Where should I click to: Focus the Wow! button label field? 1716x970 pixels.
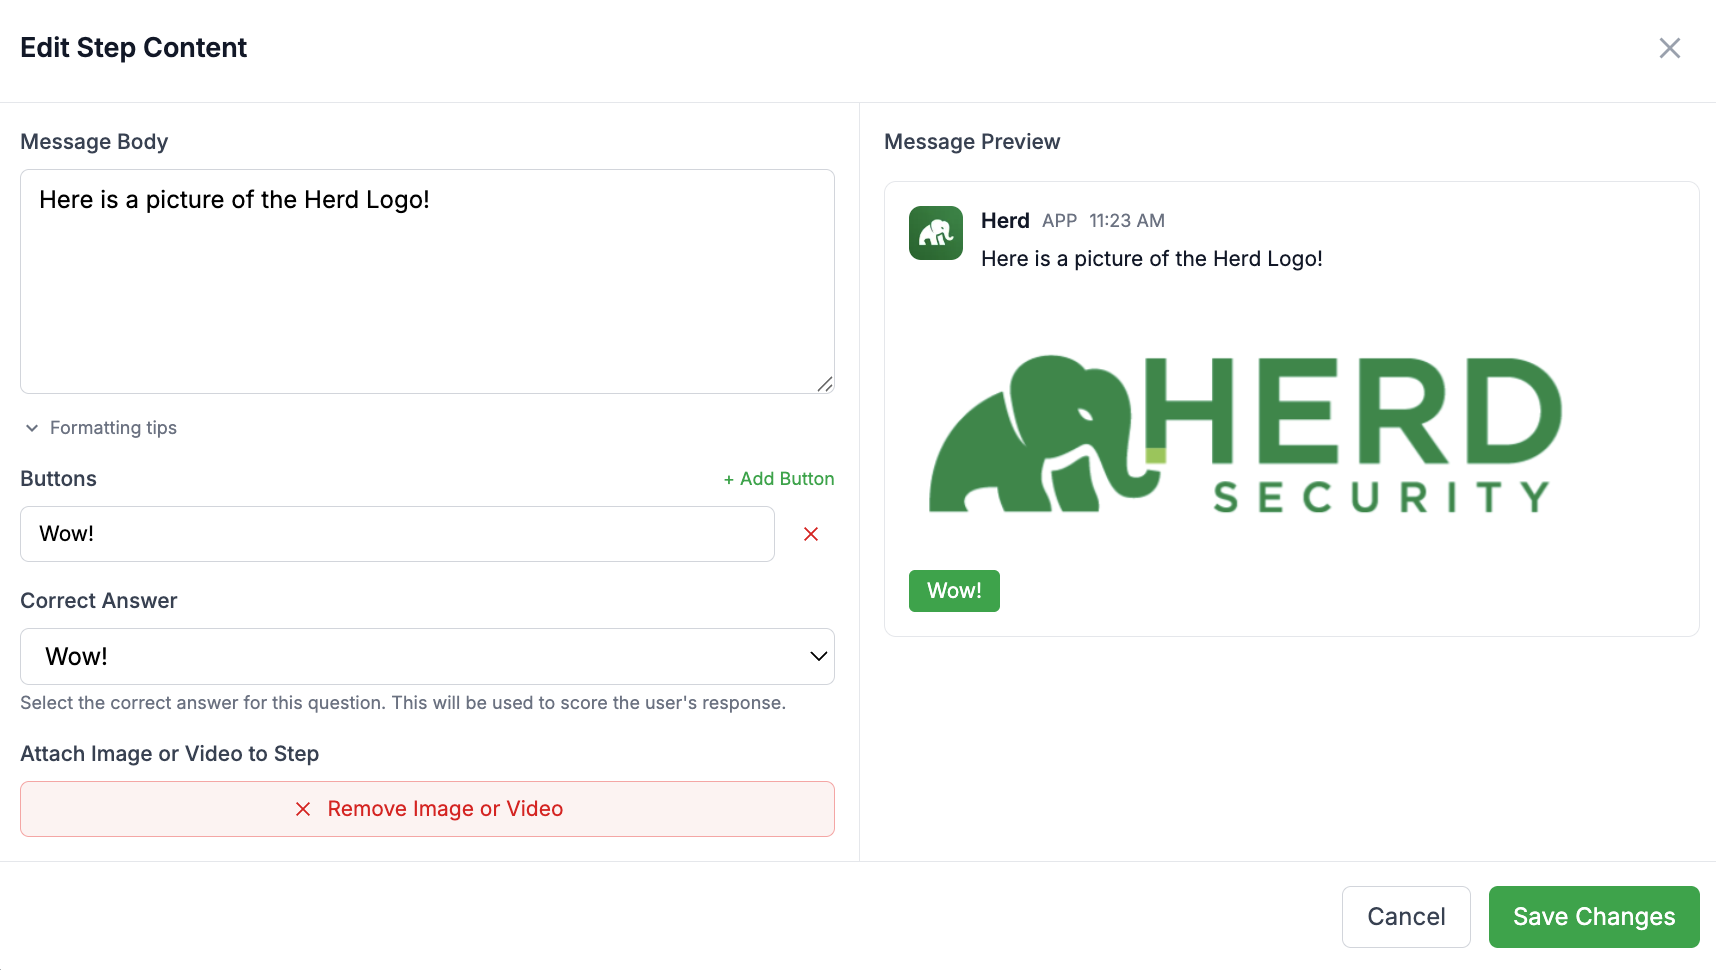pos(397,534)
